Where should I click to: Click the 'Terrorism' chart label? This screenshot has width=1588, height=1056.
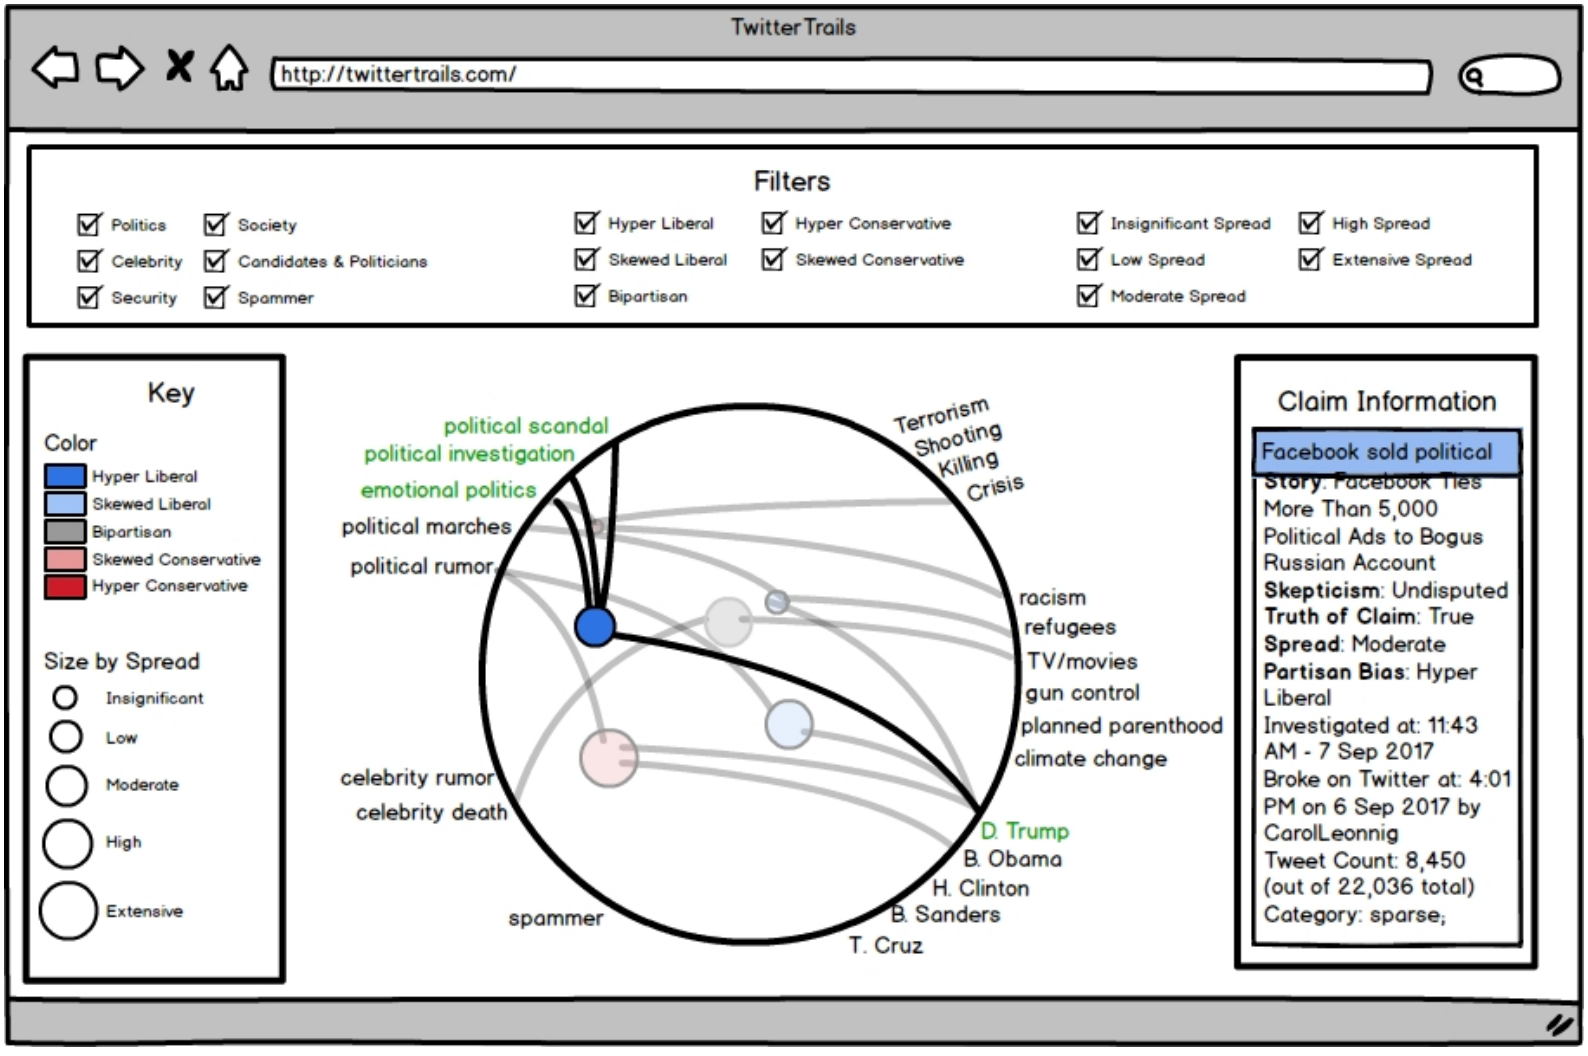[x=941, y=415]
